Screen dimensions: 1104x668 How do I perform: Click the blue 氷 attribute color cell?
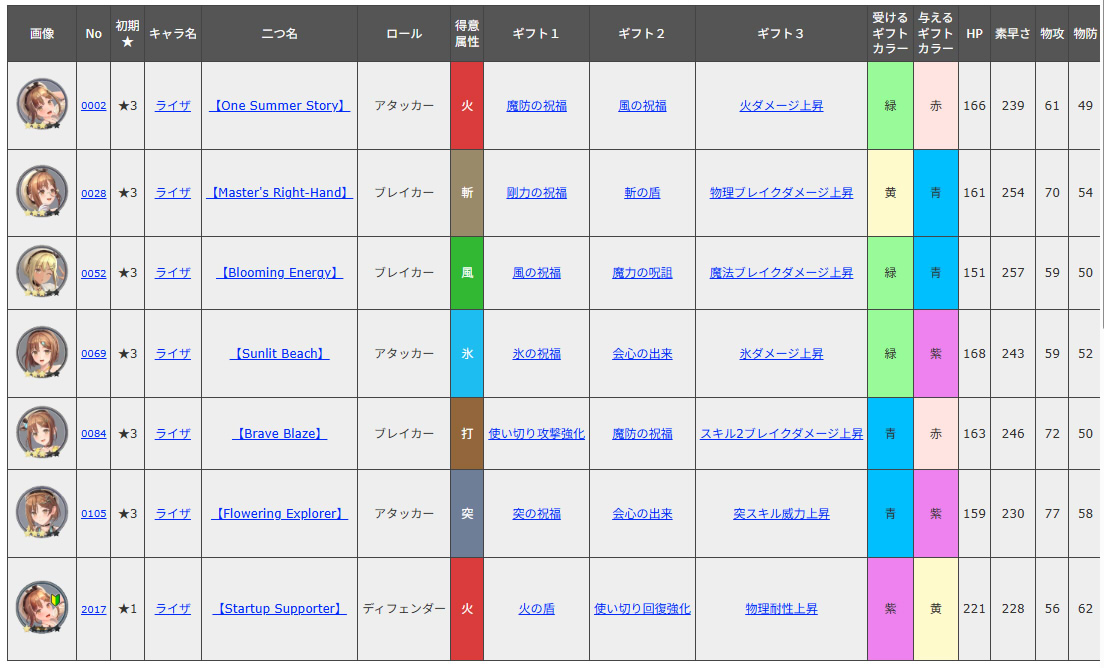click(467, 353)
